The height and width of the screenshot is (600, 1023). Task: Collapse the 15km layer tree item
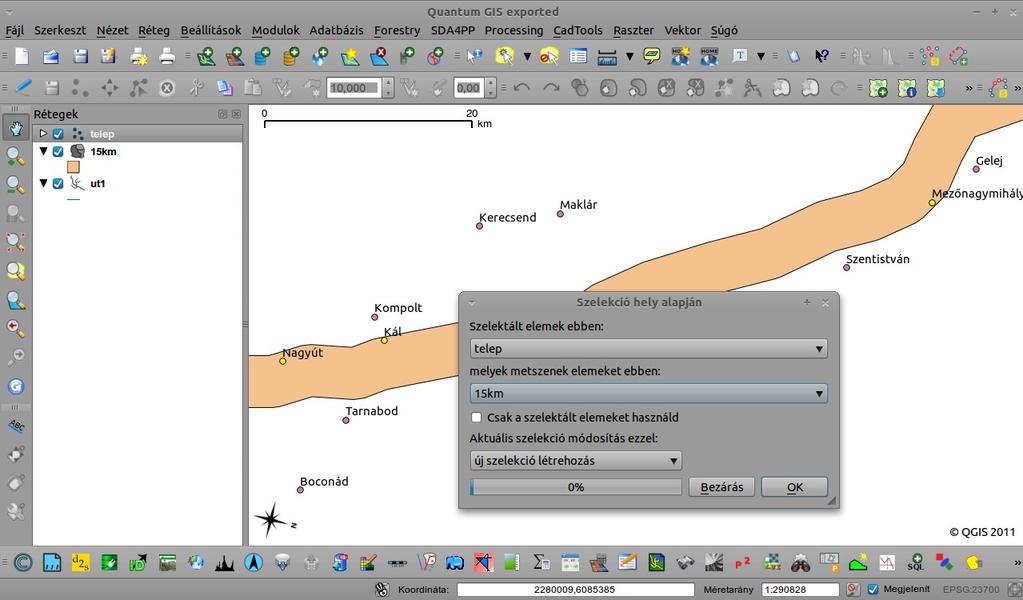coord(43,151)
